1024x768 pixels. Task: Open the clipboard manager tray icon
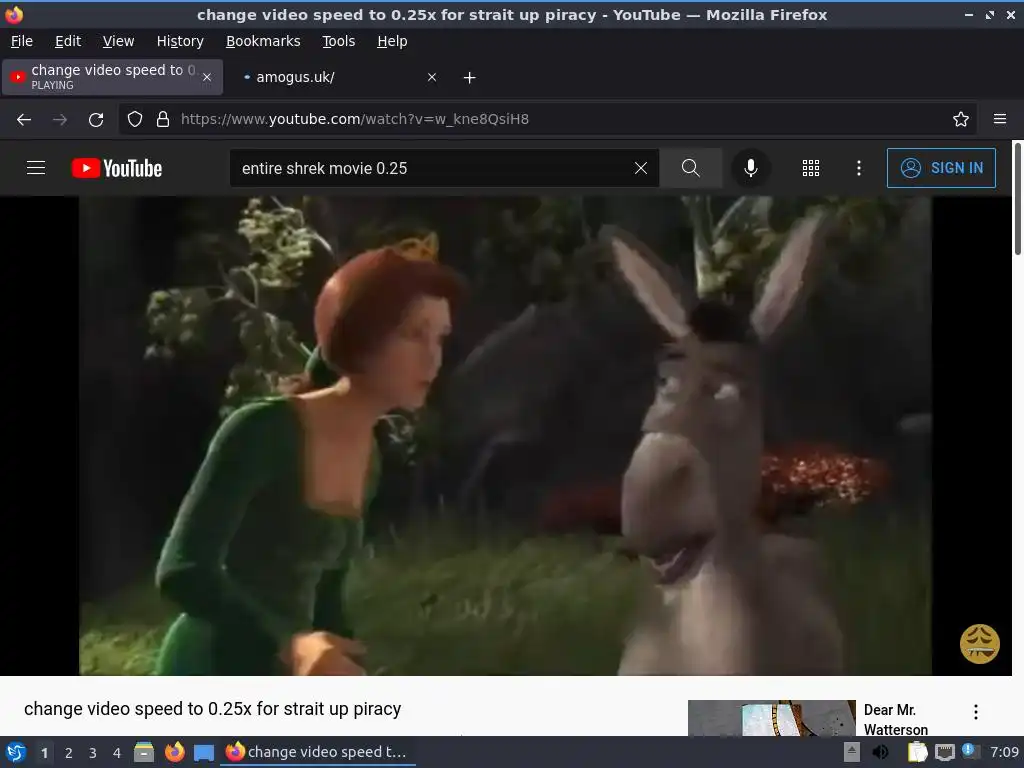coord(917,752)
